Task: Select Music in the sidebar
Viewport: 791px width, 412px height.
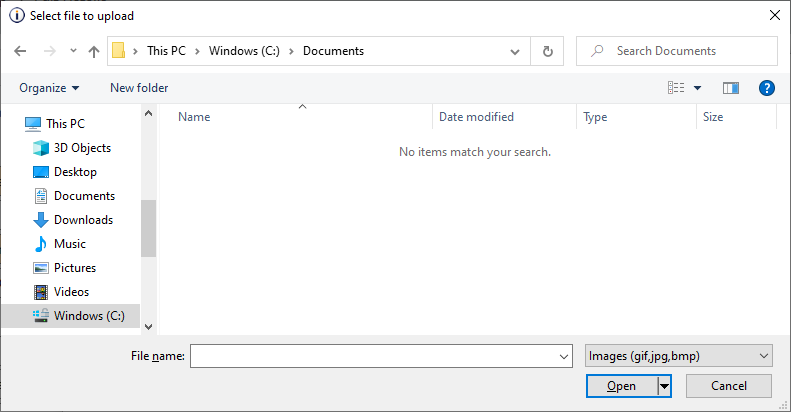Action: click(x=70, y=244)
